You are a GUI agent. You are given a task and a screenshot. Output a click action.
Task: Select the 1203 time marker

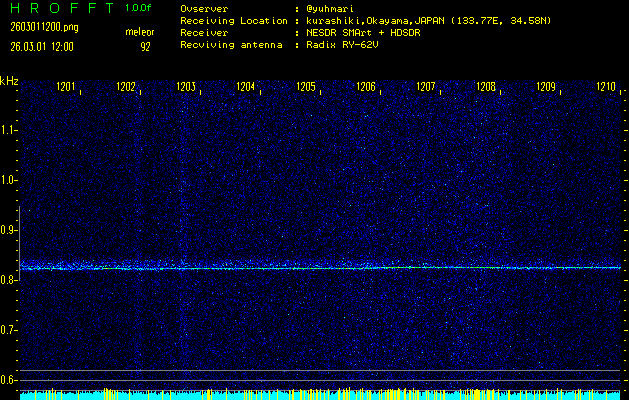(x=186, y=88)
